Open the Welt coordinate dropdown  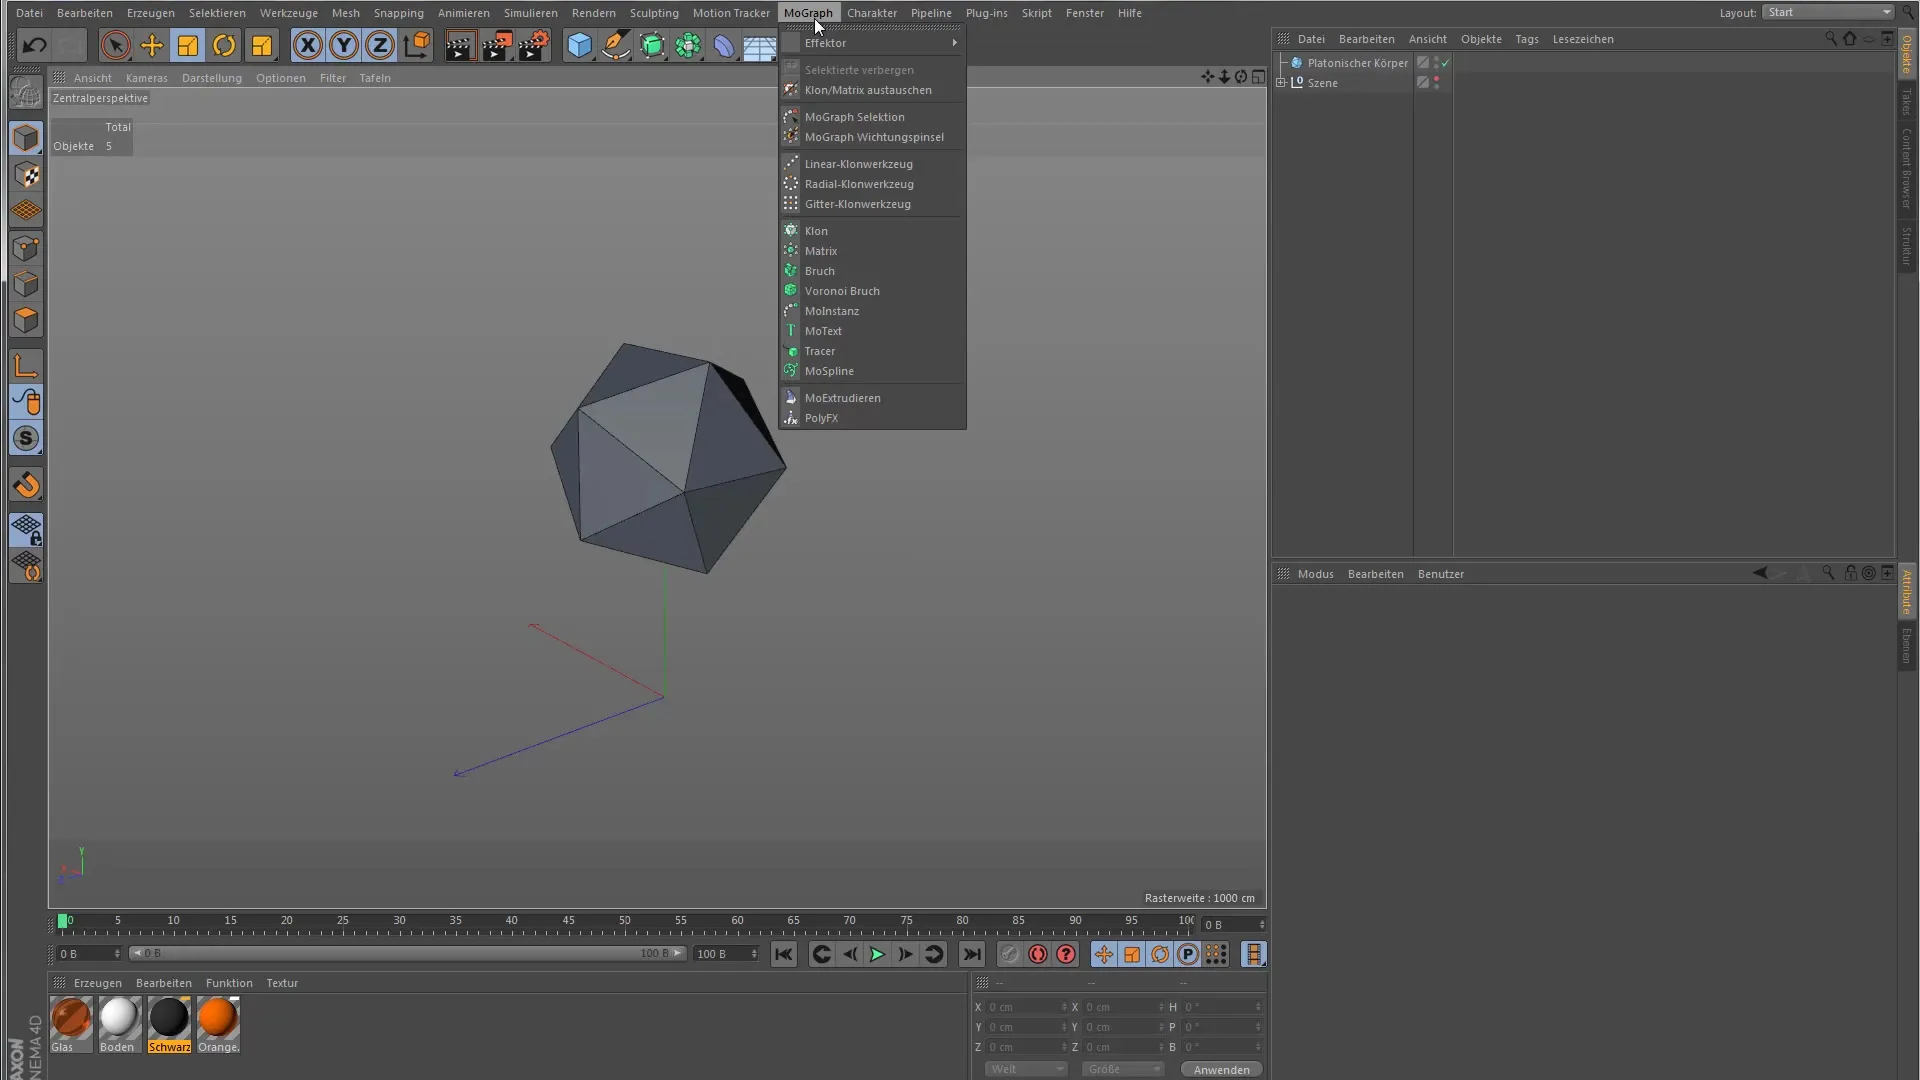tap(1026, 1069)
